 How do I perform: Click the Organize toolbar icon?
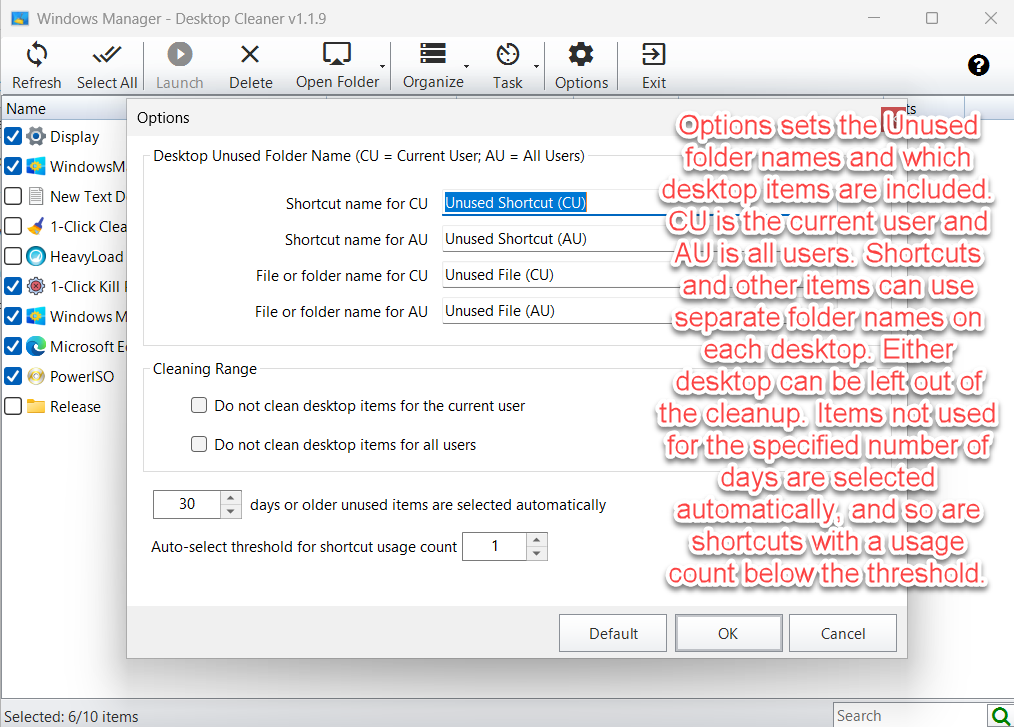(433, 54)
